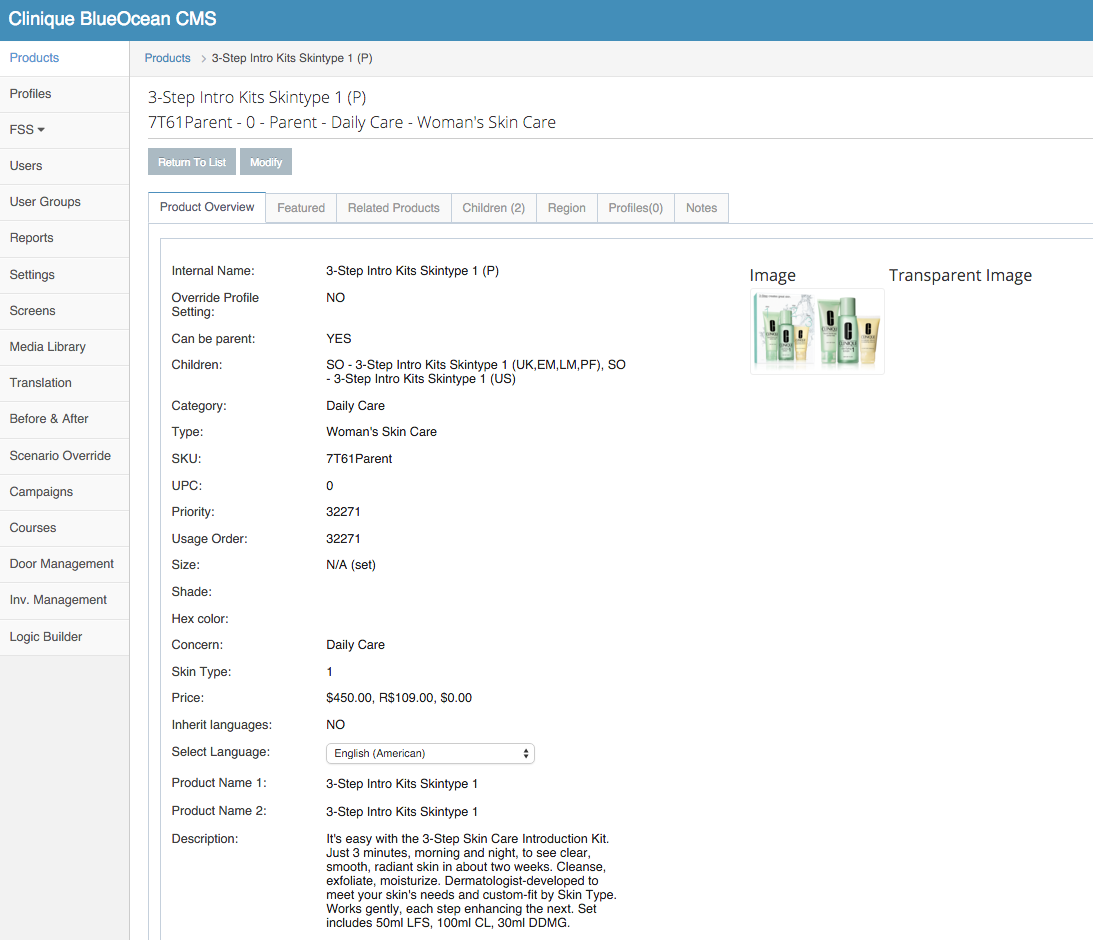Open Users in the sidebar

tap(64, 166)
